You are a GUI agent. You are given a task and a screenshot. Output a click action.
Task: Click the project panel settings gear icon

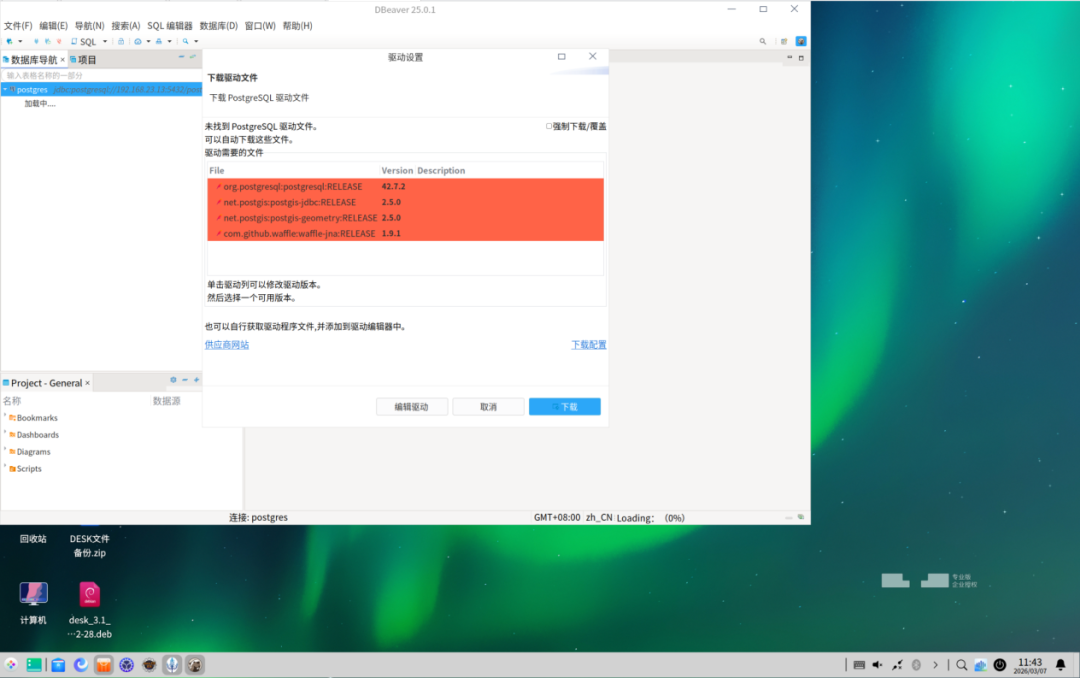tap(174, 380)
